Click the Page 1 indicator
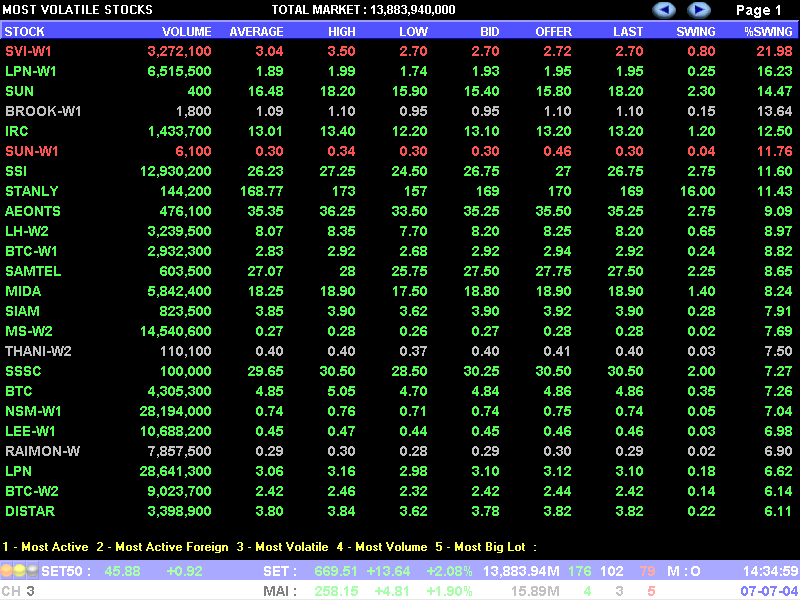Viewport: 800px width, 600px height. coord(759,10)
